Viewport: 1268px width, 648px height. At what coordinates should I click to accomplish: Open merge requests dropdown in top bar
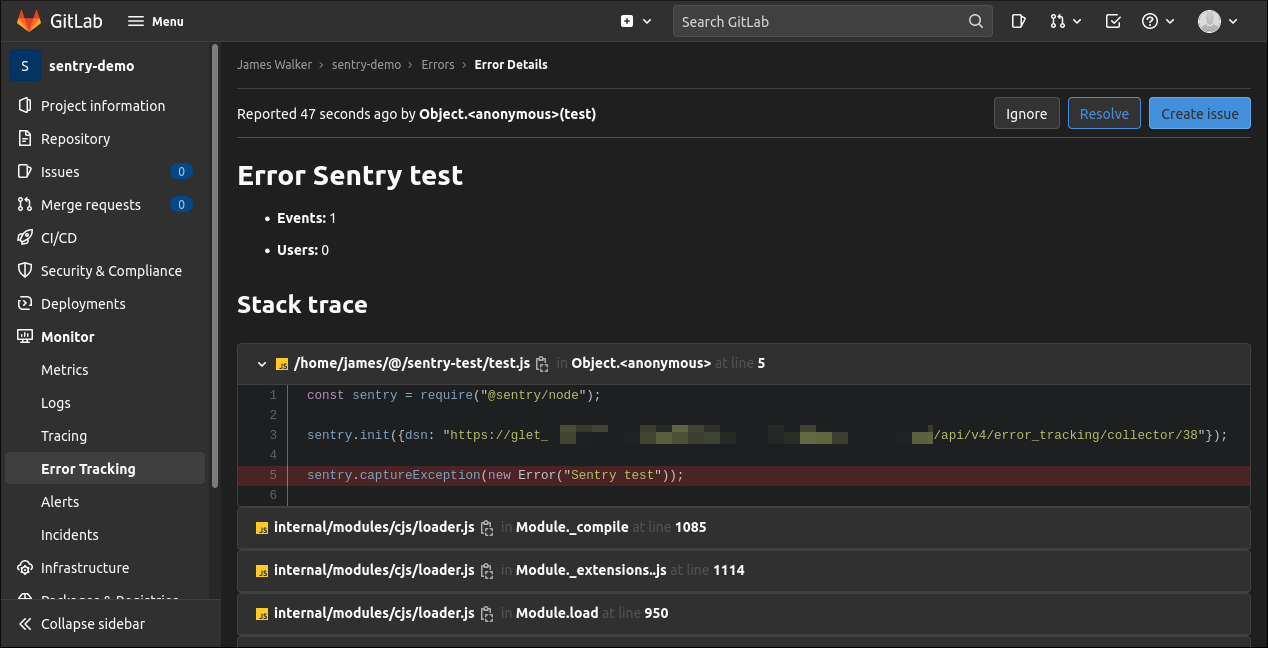[x=1066, y=21]
